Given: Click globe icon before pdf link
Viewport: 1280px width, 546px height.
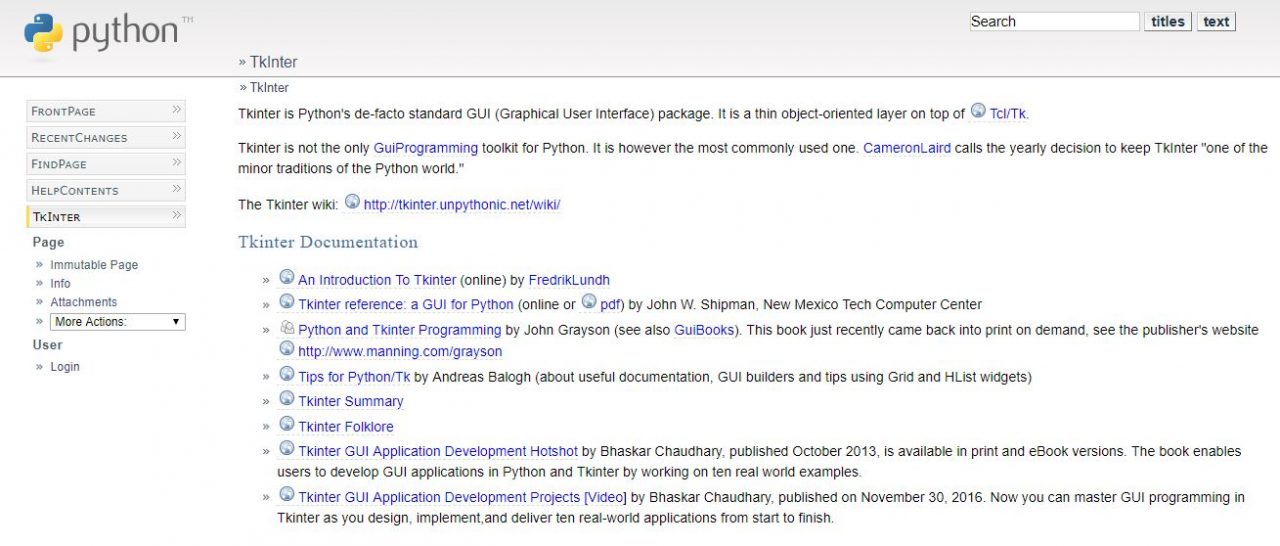Looking at the screenshot, I should (x=589, y=302).
